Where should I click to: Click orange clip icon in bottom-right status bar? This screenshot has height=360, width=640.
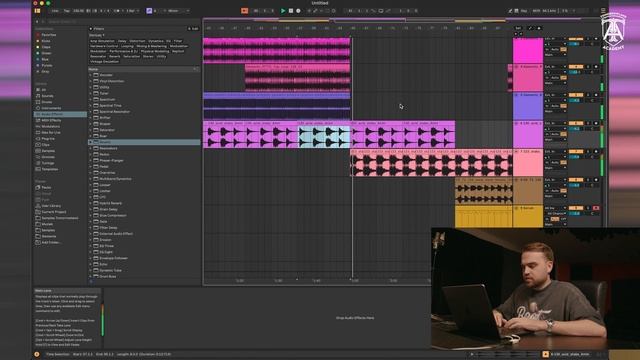pyautogui.click(x=546, y=354)
